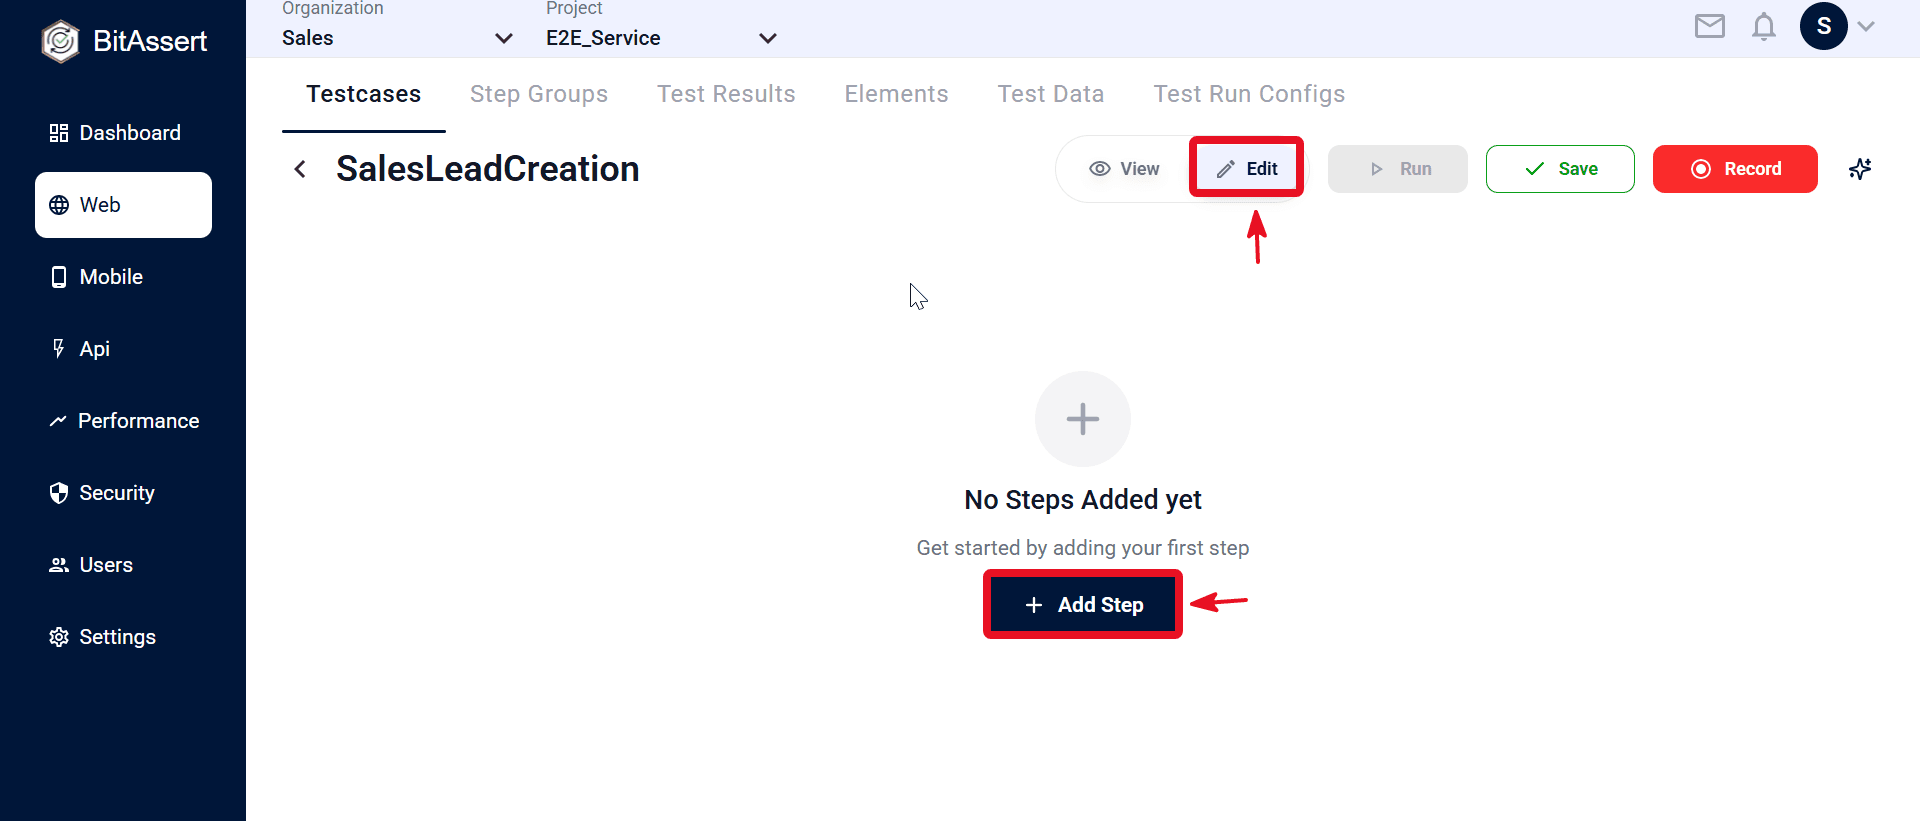
Task: Switch to the Test Data tab
Action: [1051, 94]
